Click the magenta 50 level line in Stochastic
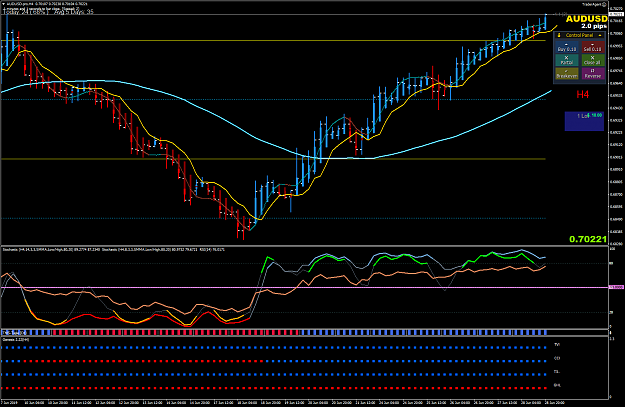The image size is (625, 407). (x=305, y=287)
